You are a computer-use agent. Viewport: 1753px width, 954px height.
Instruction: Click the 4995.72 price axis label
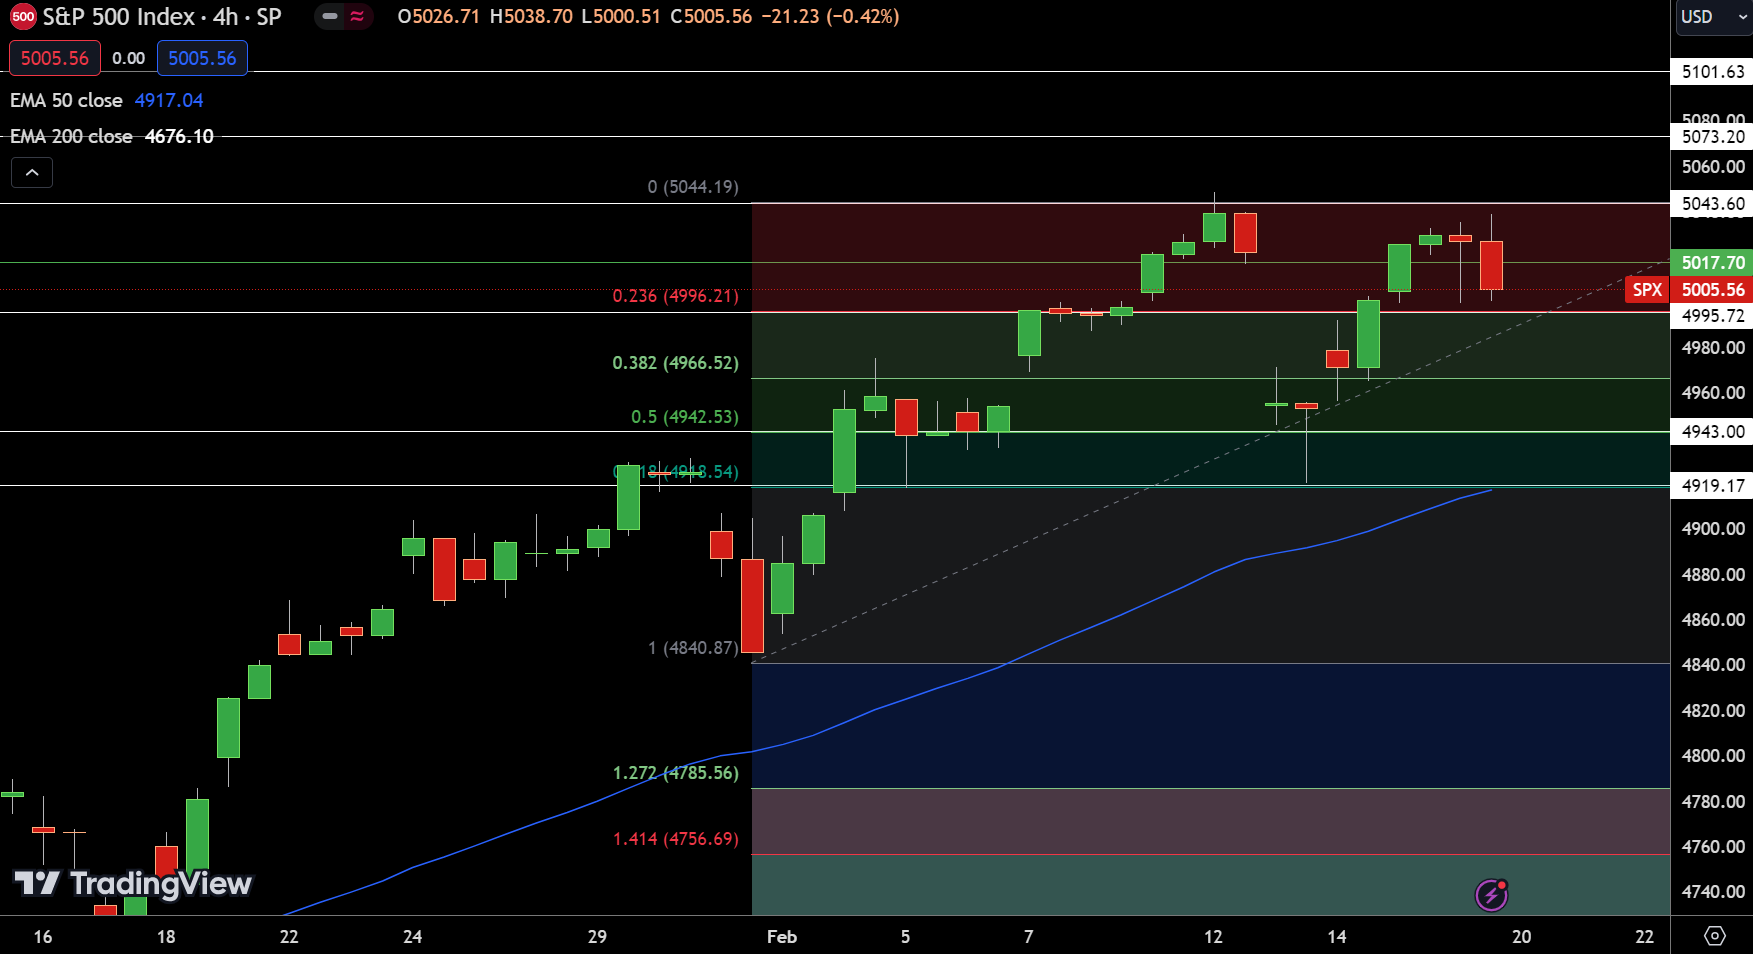1712,316
